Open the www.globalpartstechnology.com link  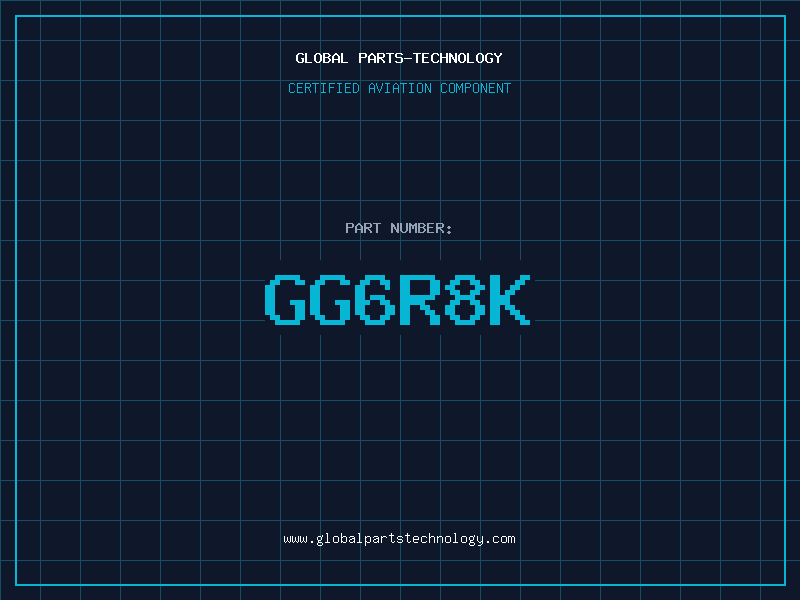tap(399, 539)
